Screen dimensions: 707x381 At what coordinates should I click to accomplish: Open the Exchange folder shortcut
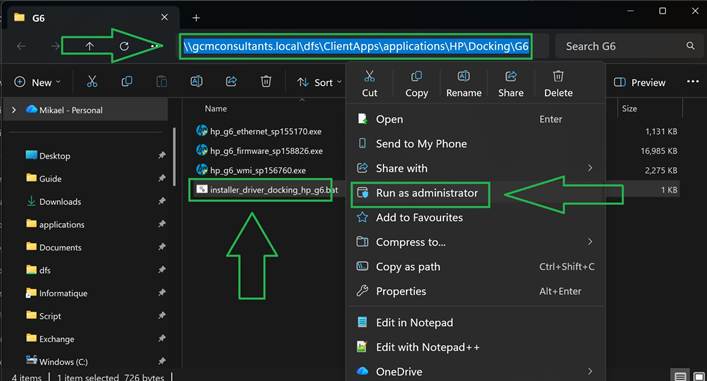pos(56,339)
